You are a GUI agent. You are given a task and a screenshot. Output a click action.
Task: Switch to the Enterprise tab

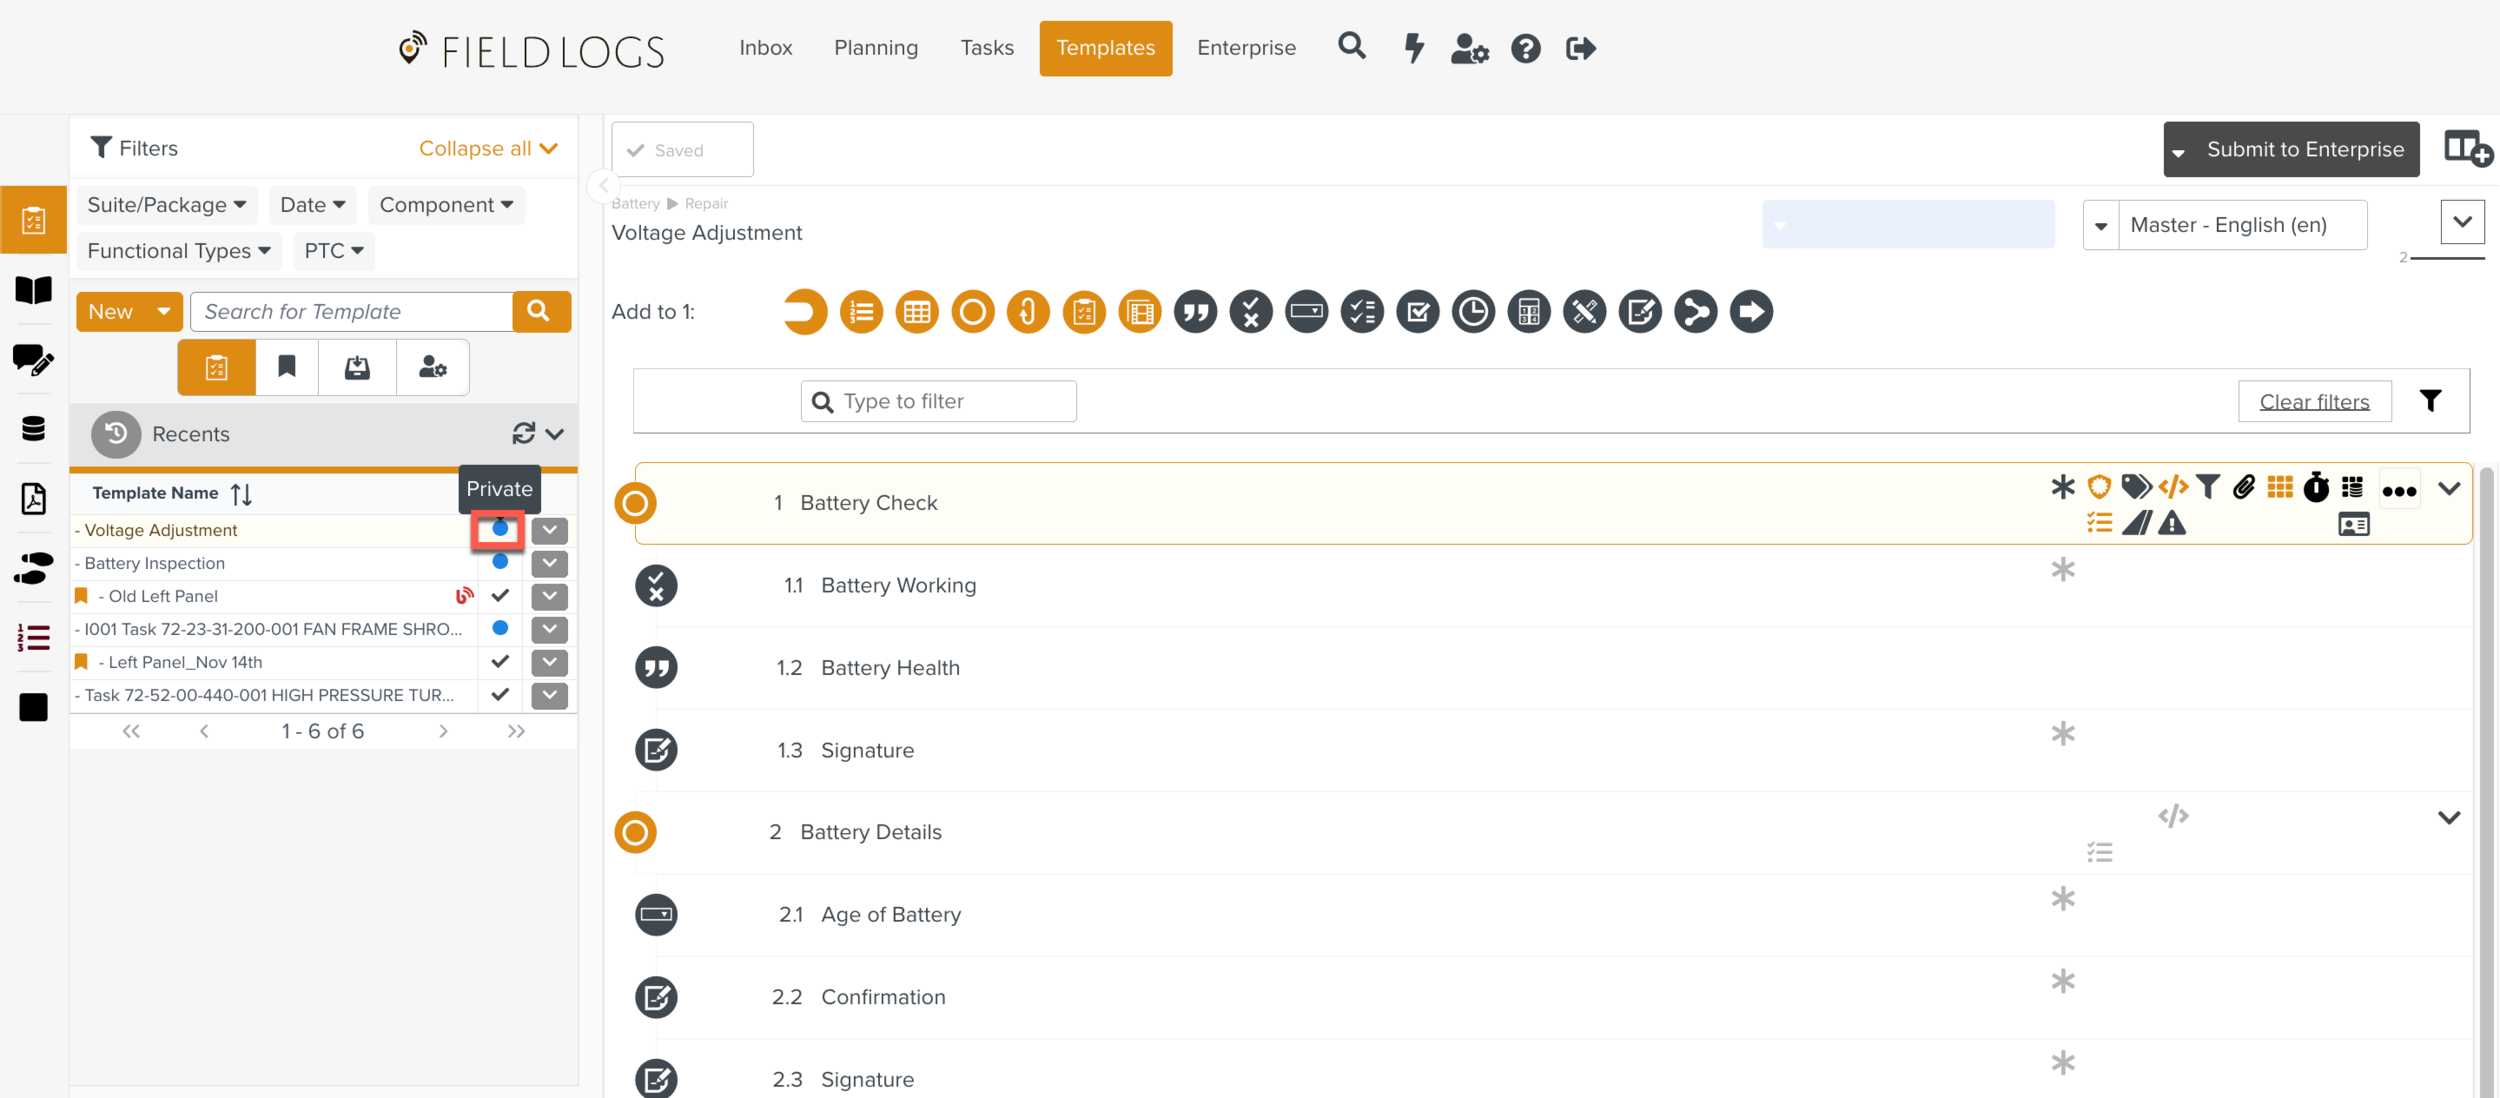[1245, 48]
